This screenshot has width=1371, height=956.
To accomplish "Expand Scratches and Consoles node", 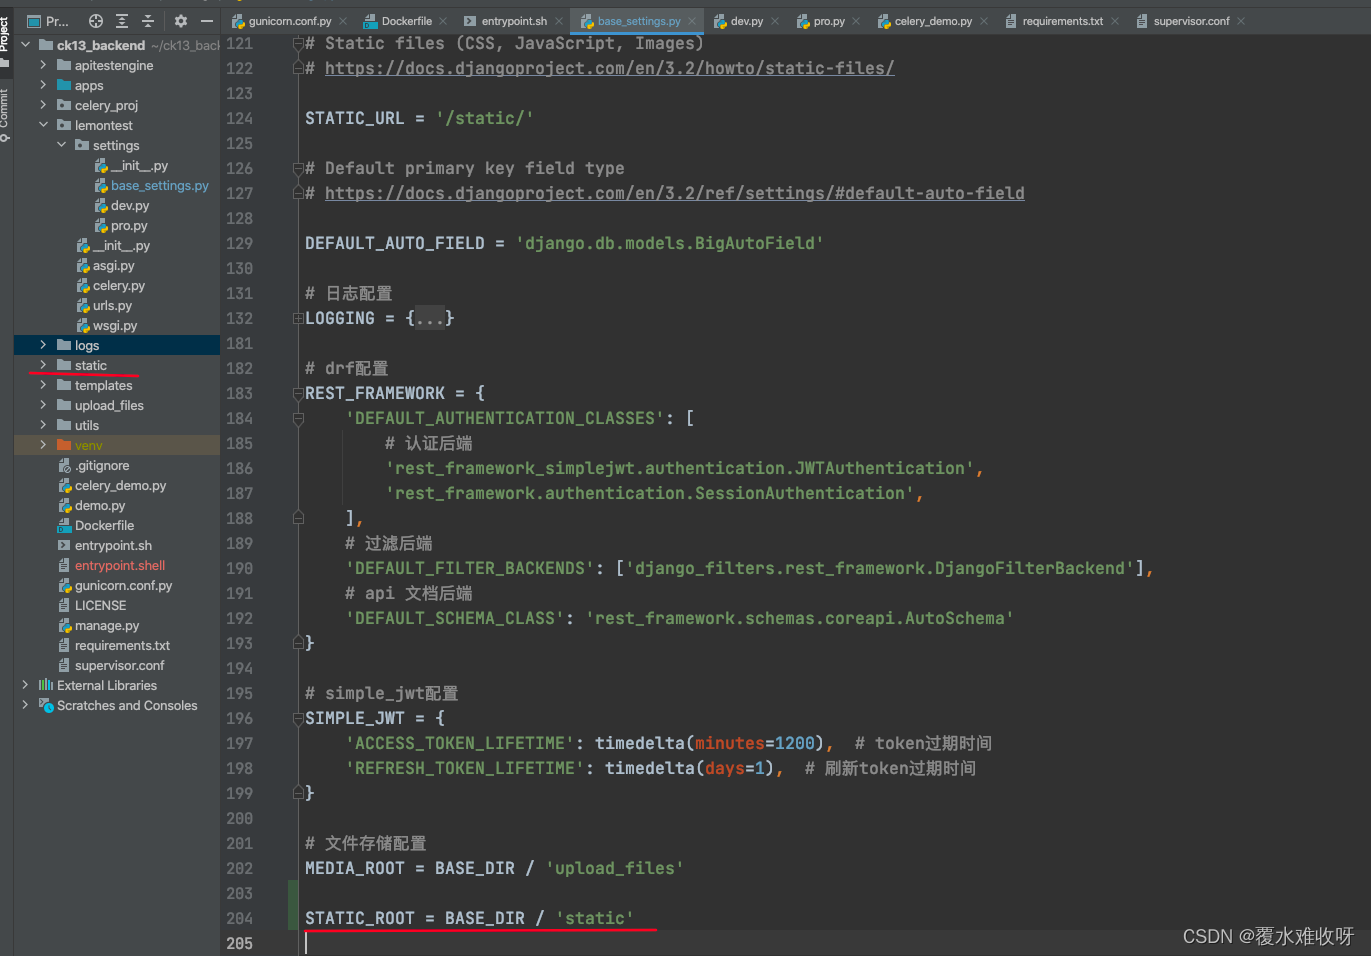I will 26,705.
